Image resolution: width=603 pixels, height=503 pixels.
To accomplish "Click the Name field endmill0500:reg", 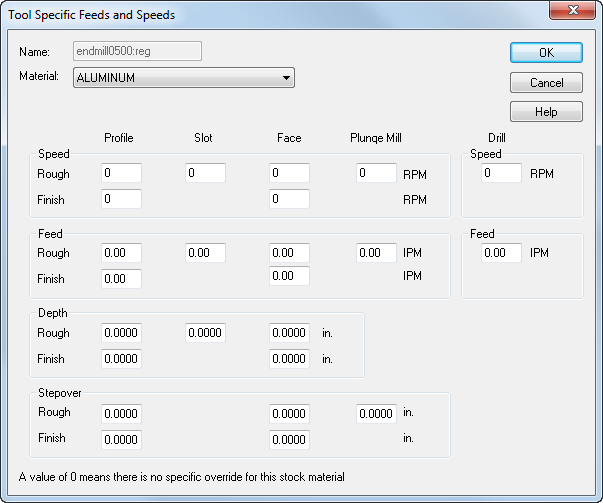I will [137, 51].
